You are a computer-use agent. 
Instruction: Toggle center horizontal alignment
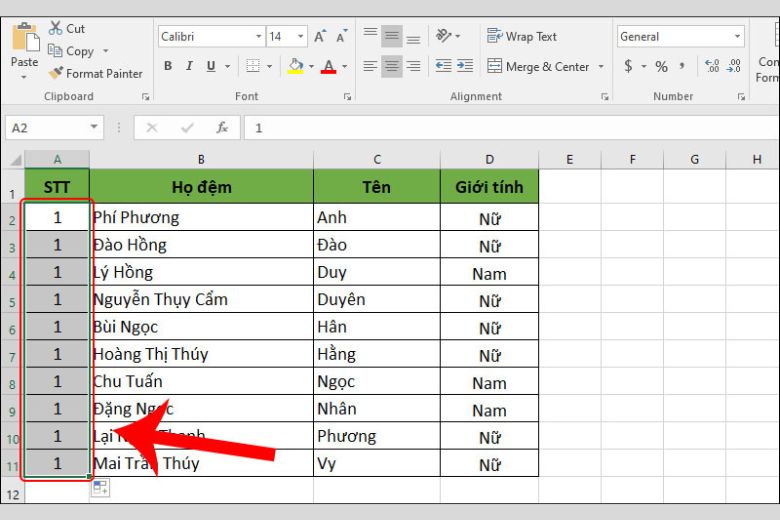tap(391, 66)
